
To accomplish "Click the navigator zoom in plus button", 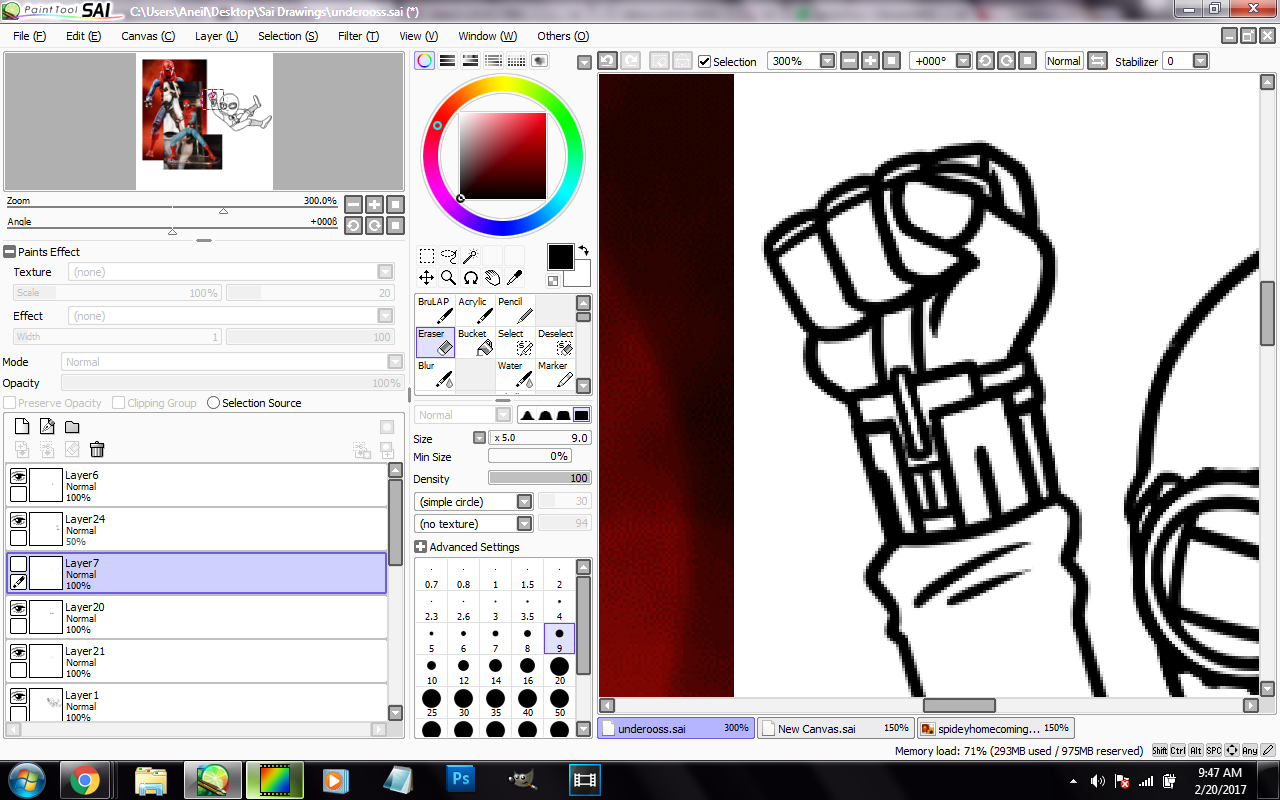I will [374, 204].
